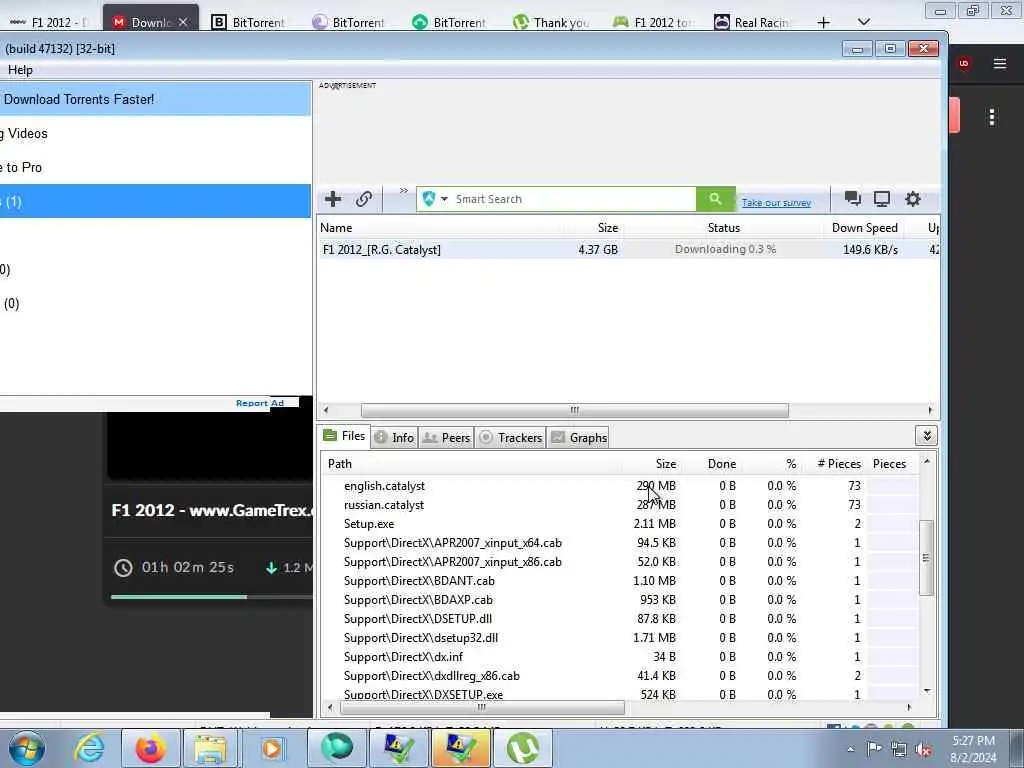Open the clock showing 5:27 PM

click(973, 749)
